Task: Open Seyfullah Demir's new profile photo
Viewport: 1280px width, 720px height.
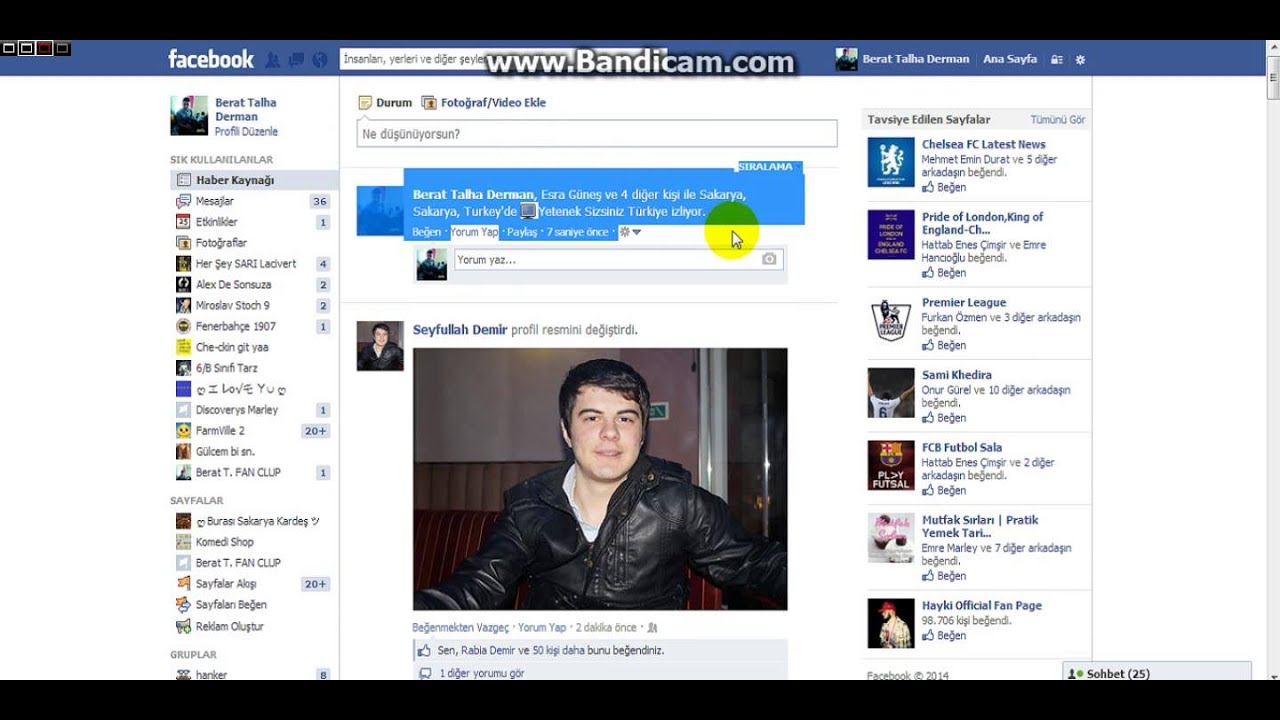Action: click(600, 479)
